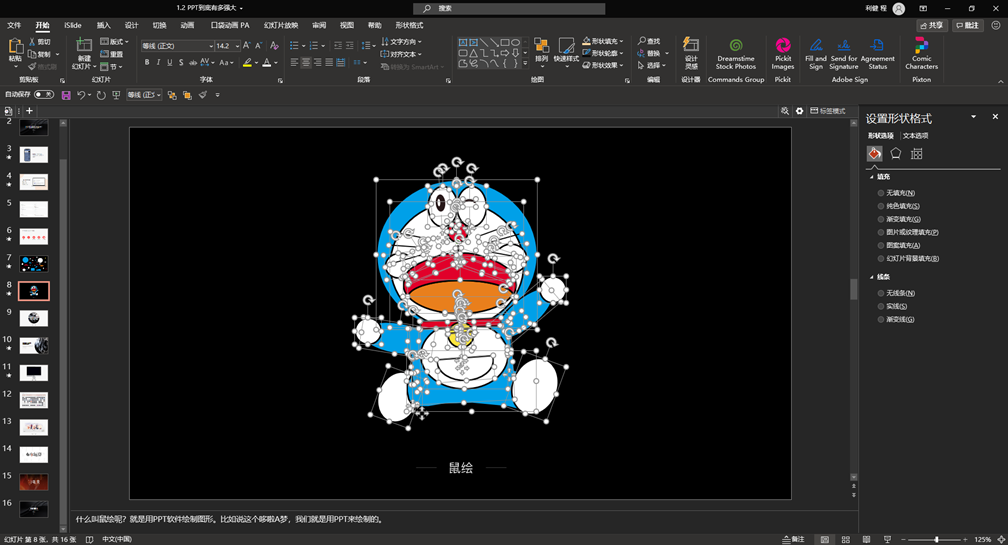Collapse the Fill (填充) section
This screenshot has height=545, width=1008.
point(872,177)
